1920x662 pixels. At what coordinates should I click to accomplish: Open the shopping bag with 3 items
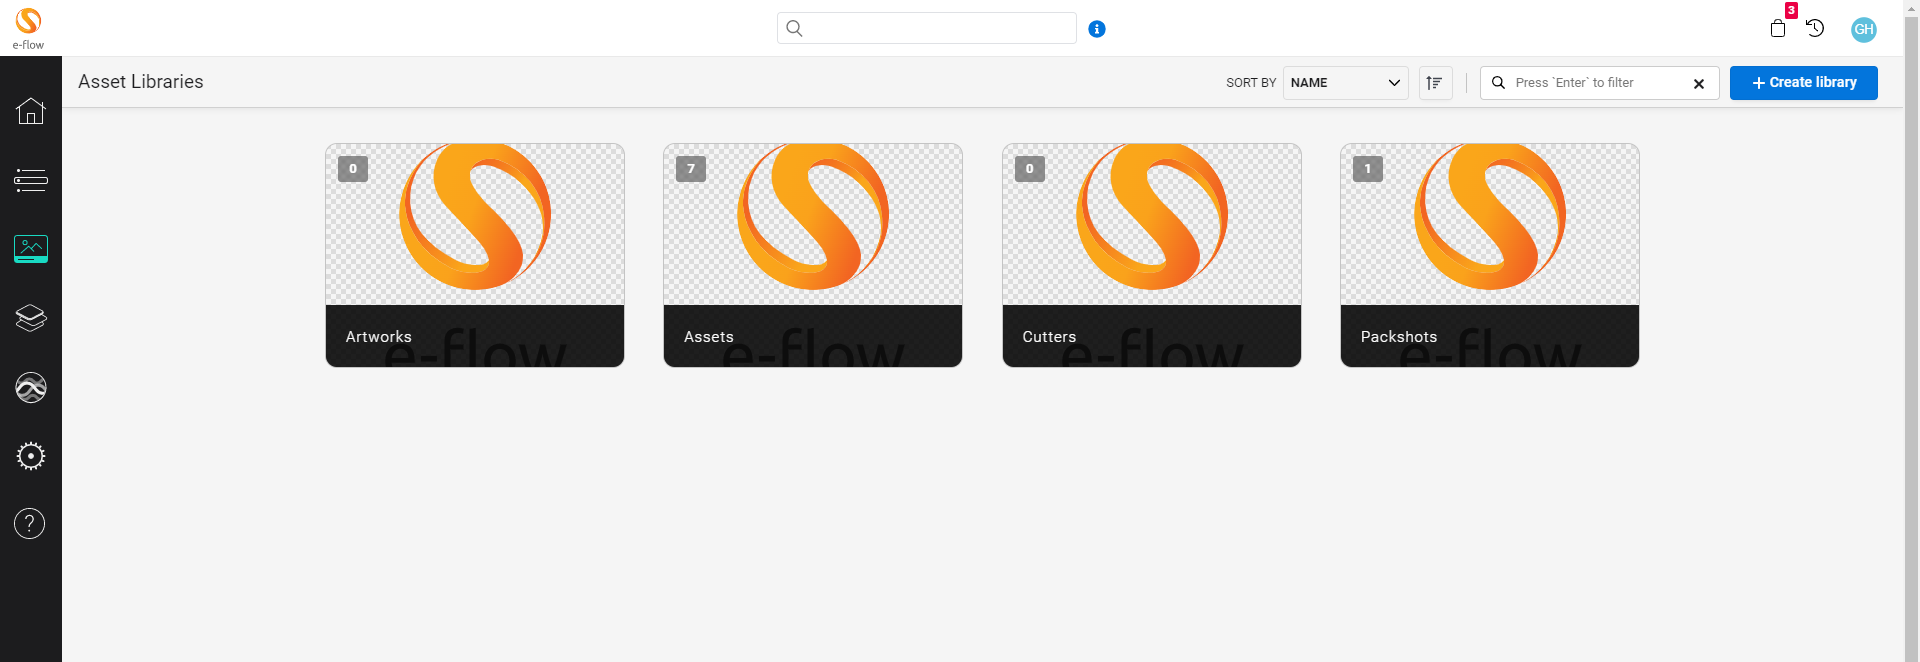point(1778,28)
